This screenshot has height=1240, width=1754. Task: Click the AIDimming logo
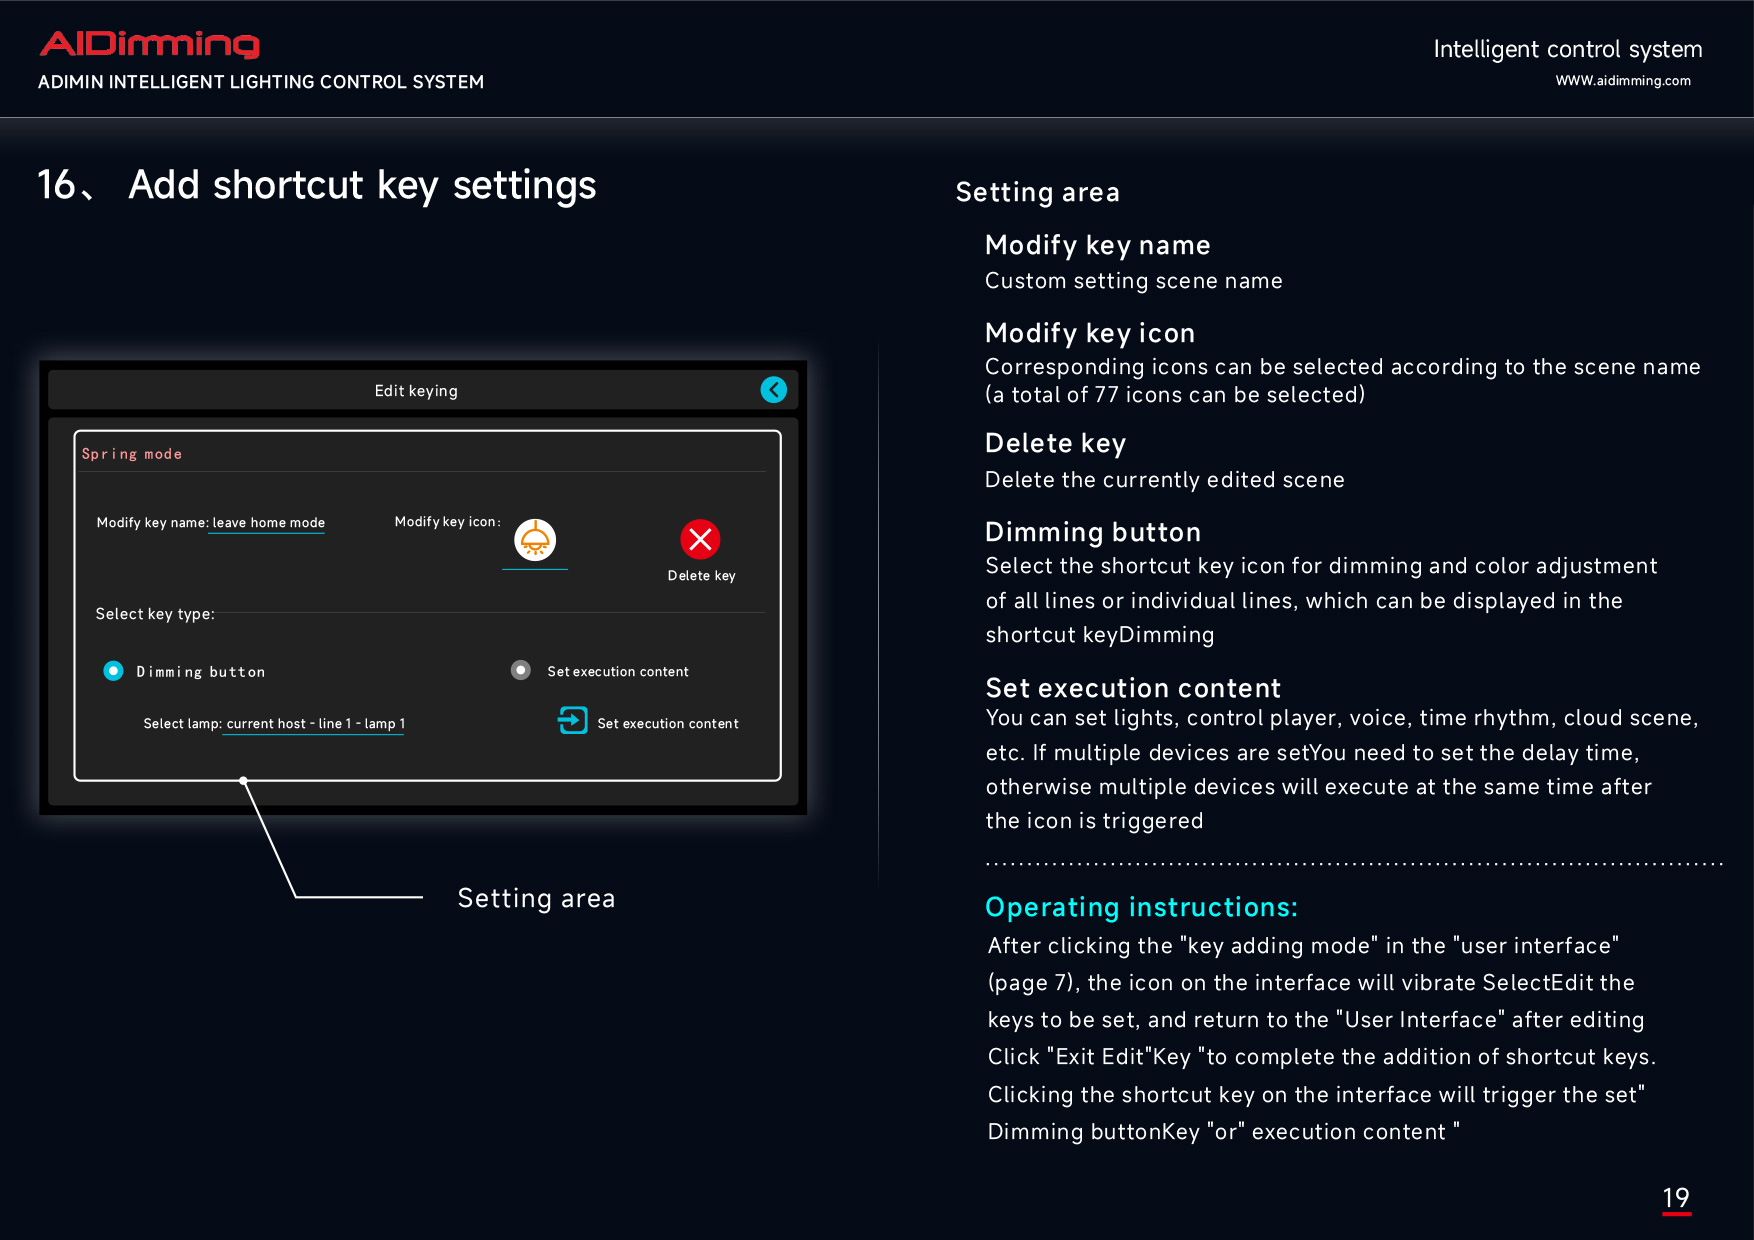click(x=150, y=44)
